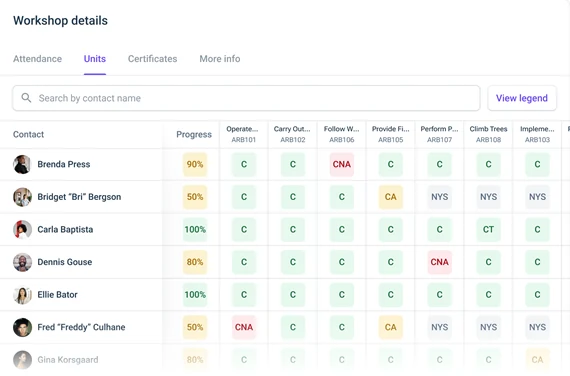The image size is (570, 376).
Task: Click Bridget Bergson's NYS status under ARB107
Action: [x=439, y=197]
